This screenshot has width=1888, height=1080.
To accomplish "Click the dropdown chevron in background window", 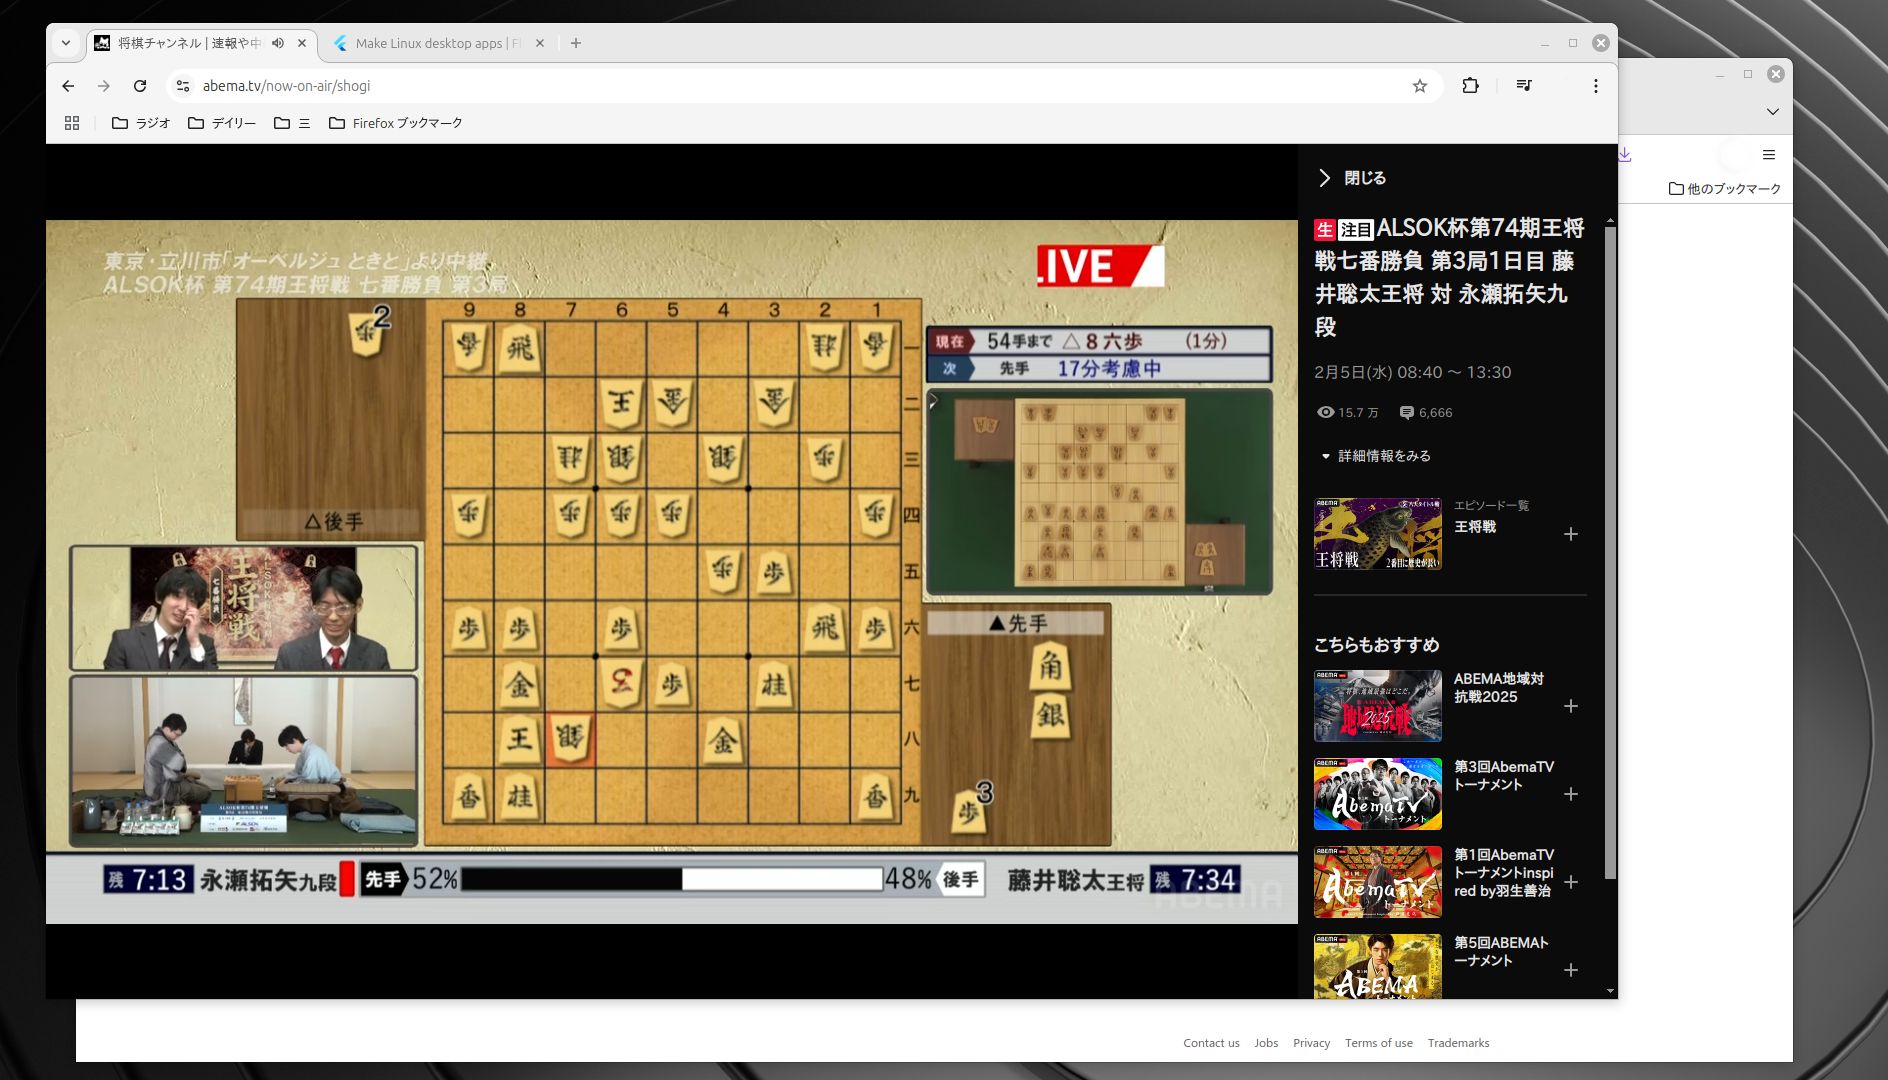I will tap(1773, 112).
